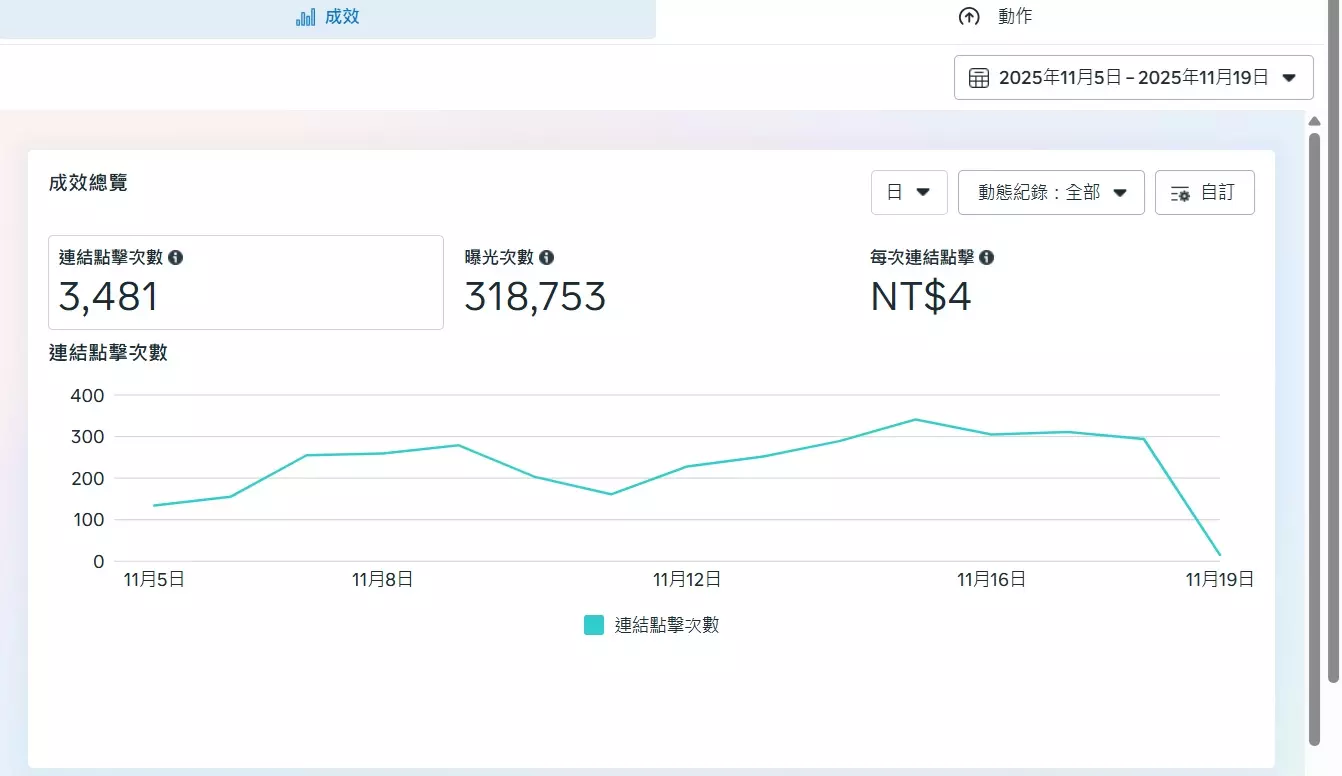Open the date range dropdown arrow
The width and height of the screenshot is (1342, 776).
[x=1289, y=78]
